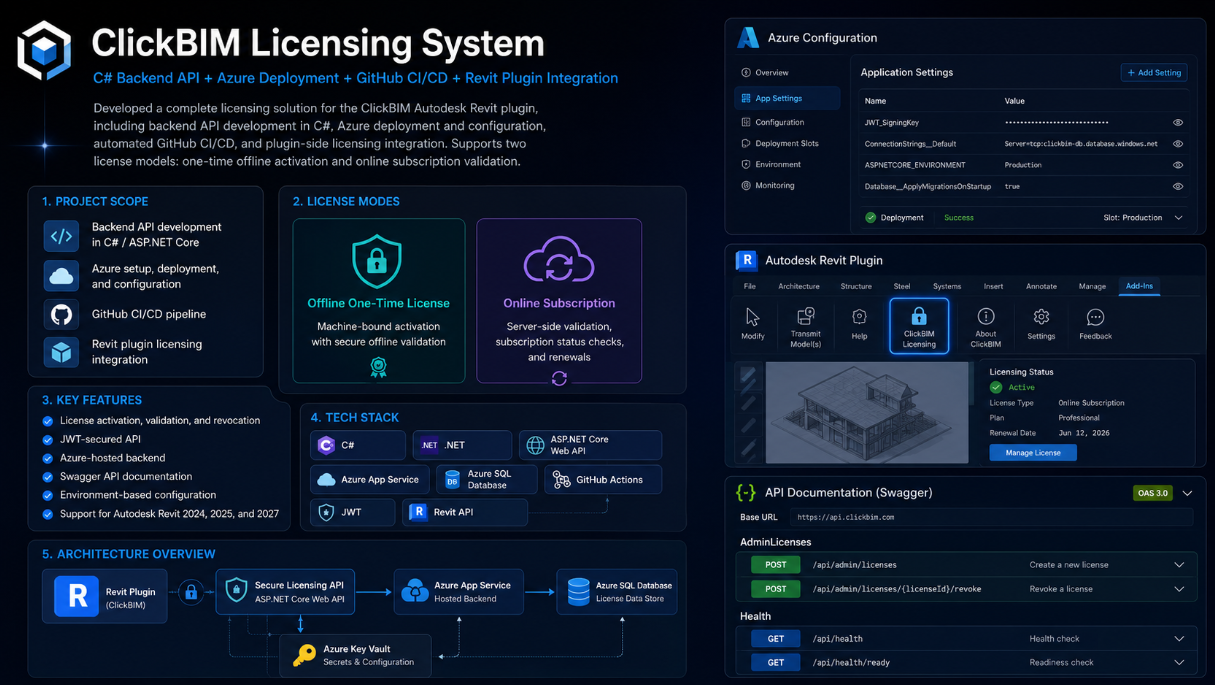Switch to the Architecture ribbon tab

(x=799, y=286)
